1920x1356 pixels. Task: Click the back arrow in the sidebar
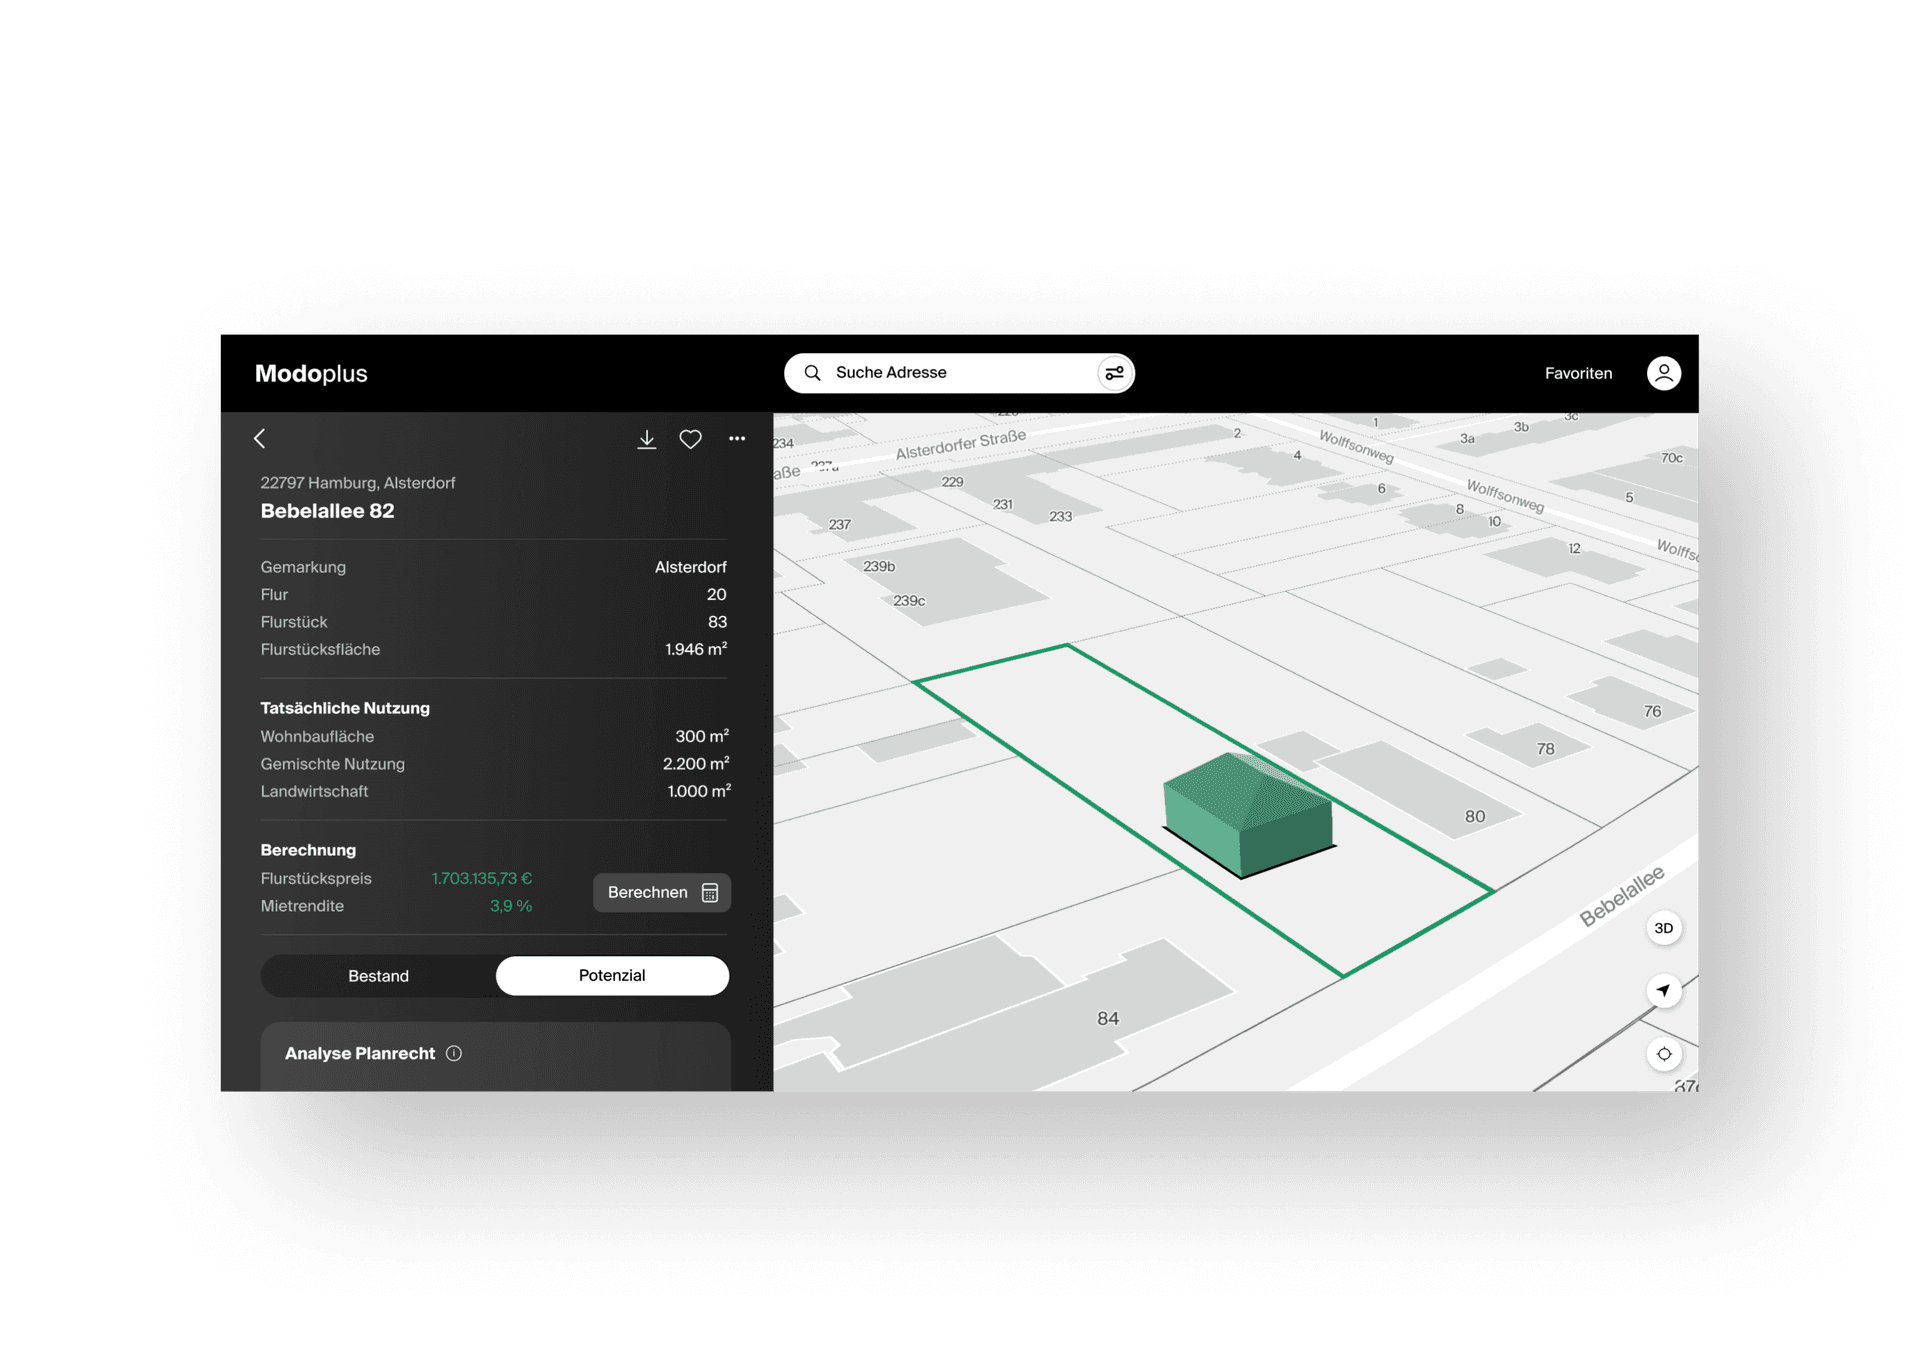point(260,439)
